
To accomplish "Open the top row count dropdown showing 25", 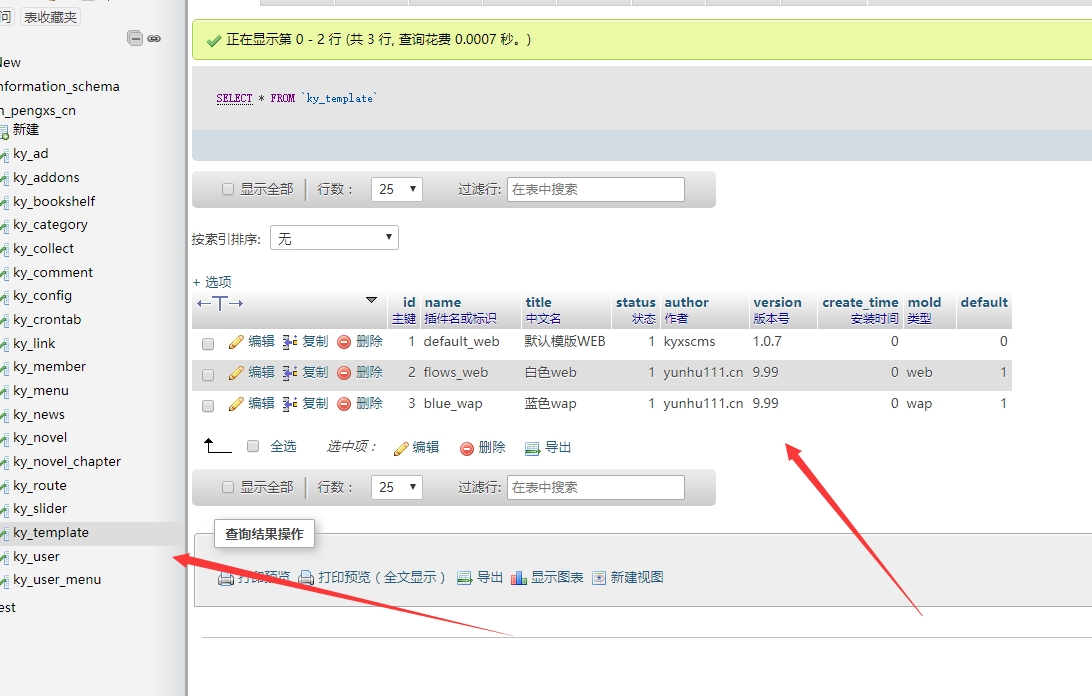I will [396, 189].
